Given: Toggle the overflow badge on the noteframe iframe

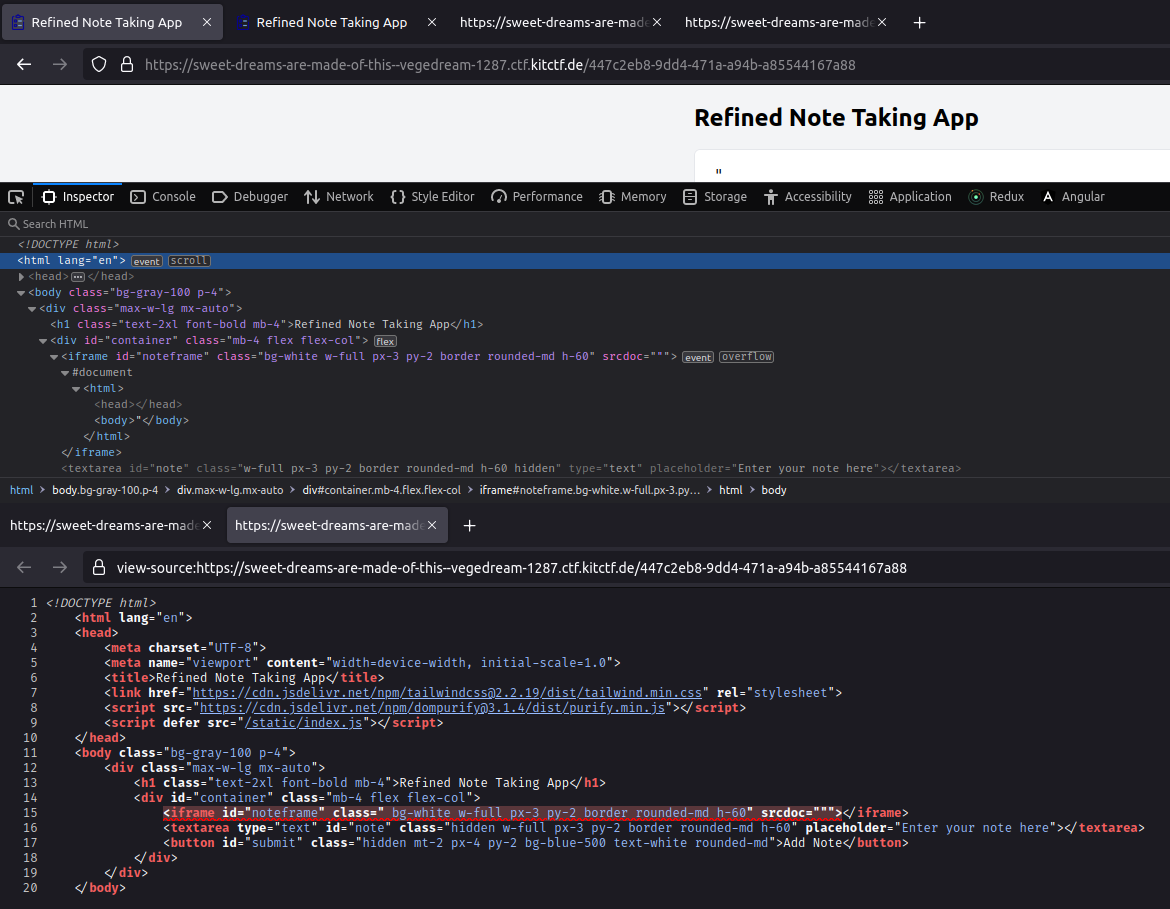Looking at the screenshot, I should pos(746,356).
